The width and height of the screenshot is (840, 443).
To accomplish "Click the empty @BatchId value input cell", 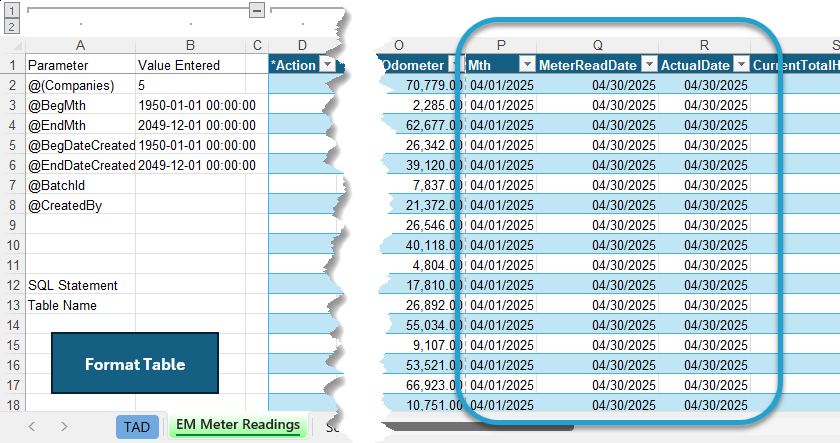I will click(x=190, y=185).
